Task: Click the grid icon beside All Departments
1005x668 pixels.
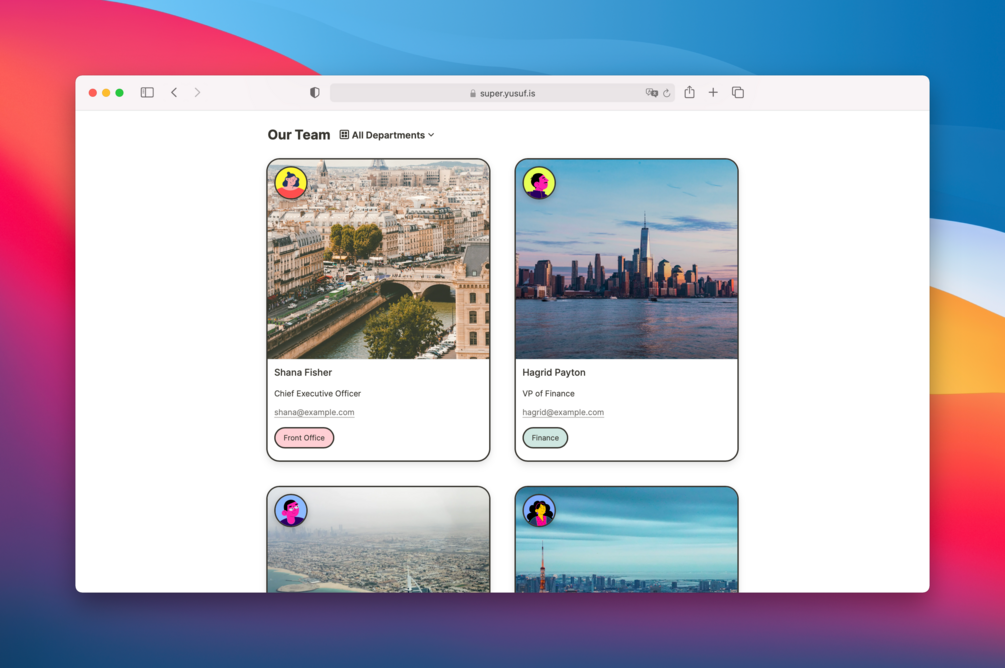Action: pyautogui.click(x=344, y=135)
